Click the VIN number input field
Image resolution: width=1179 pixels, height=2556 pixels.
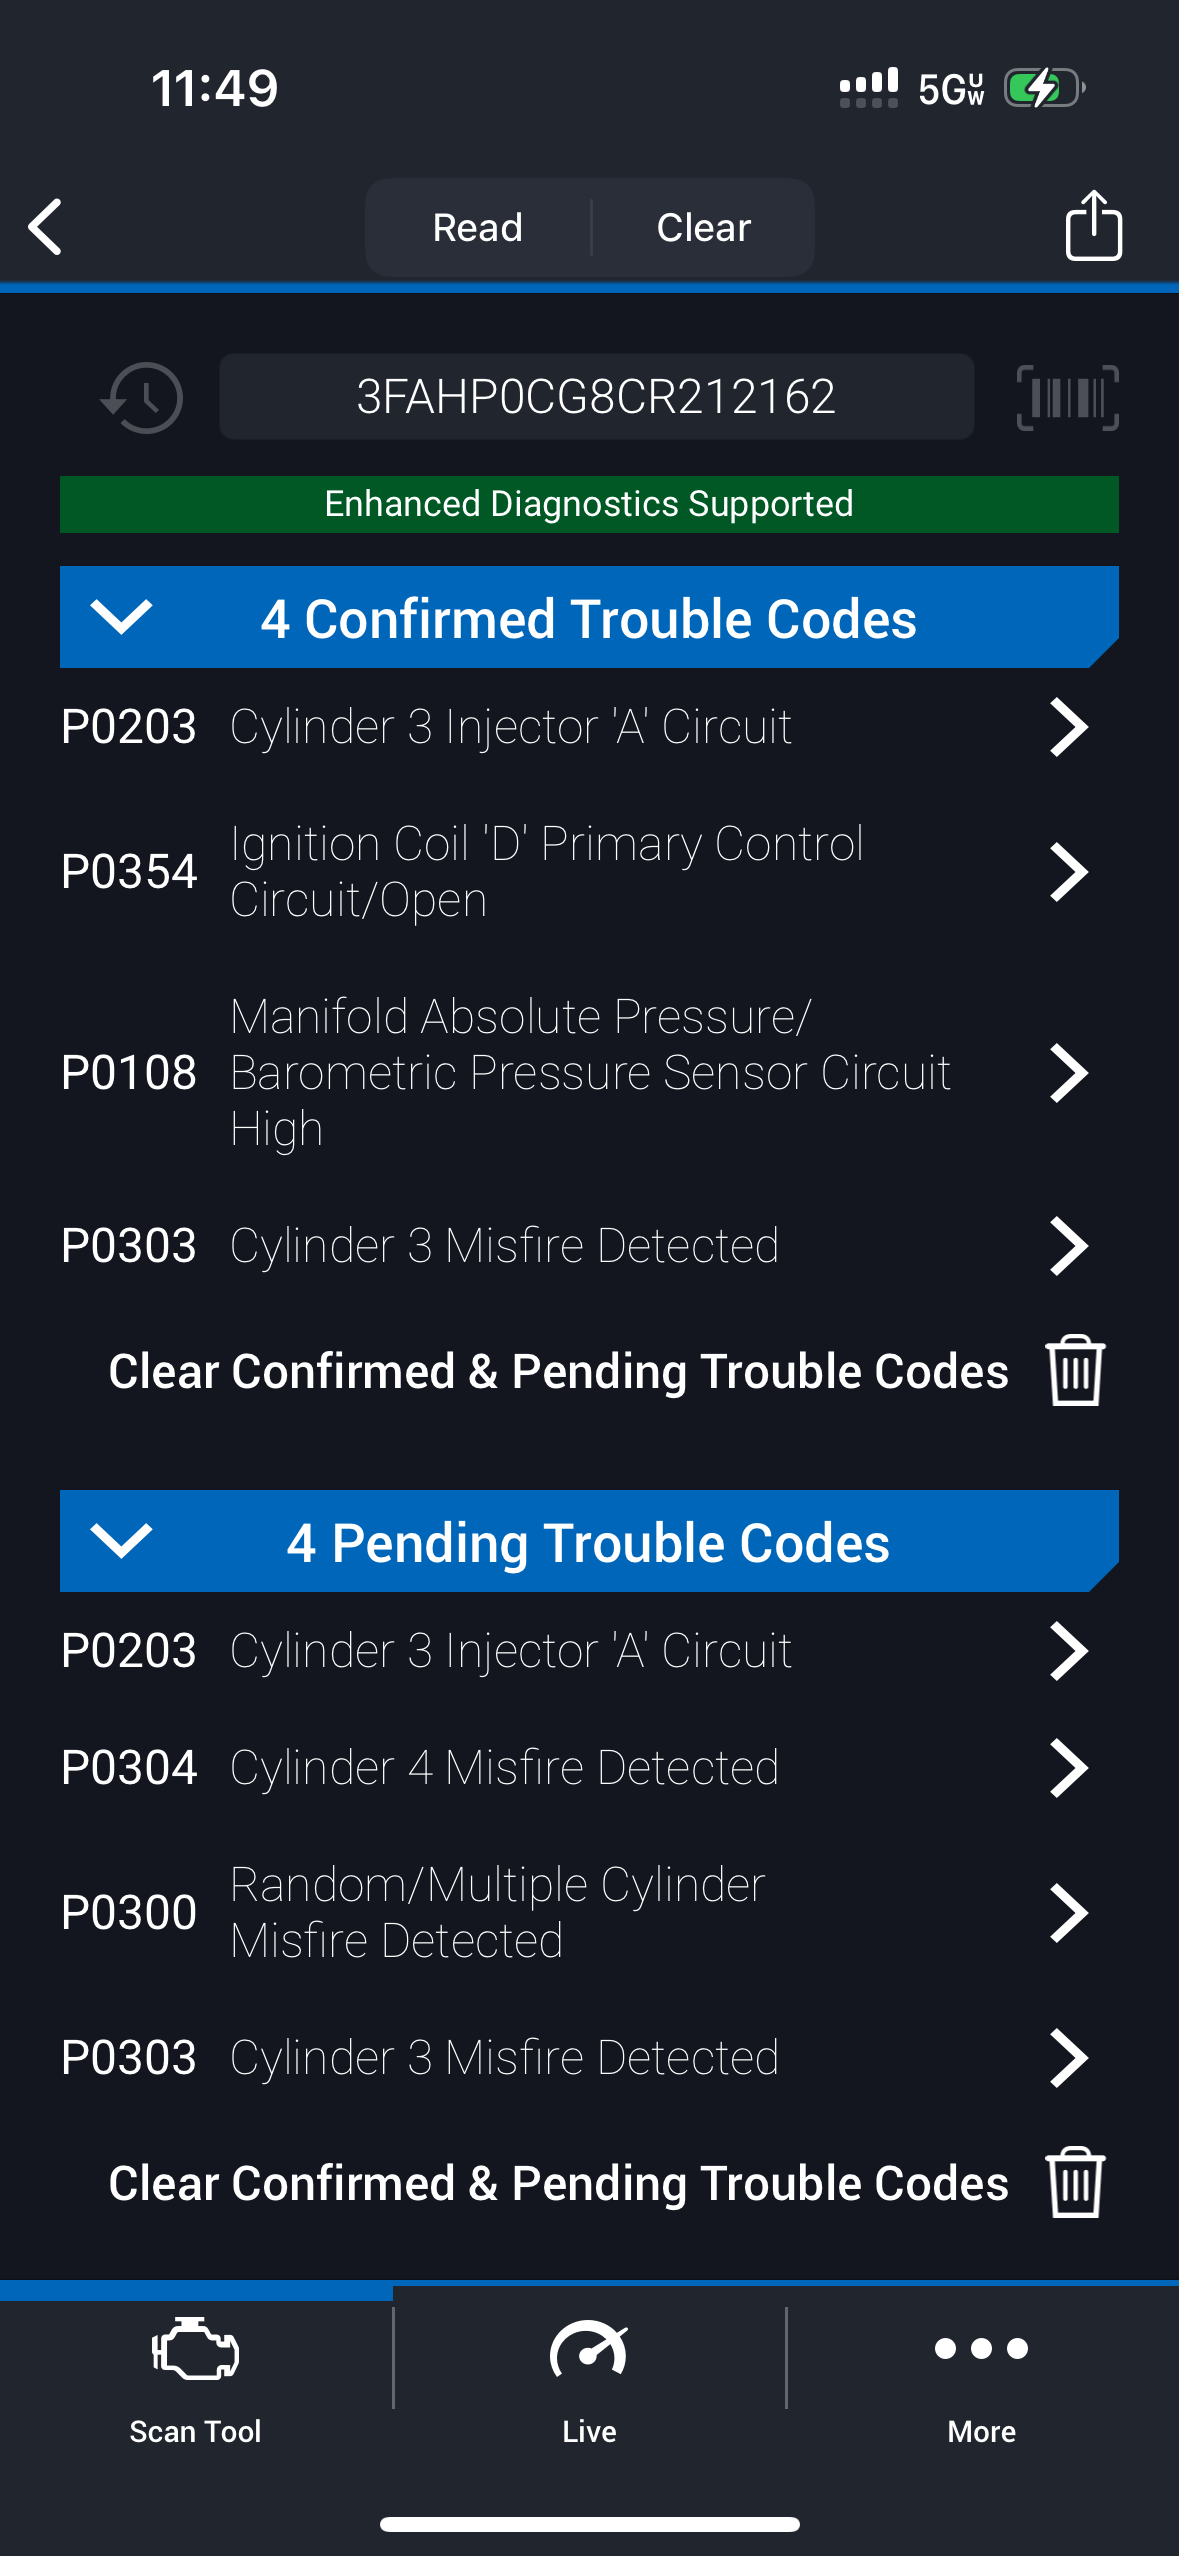tap(596, 397)
